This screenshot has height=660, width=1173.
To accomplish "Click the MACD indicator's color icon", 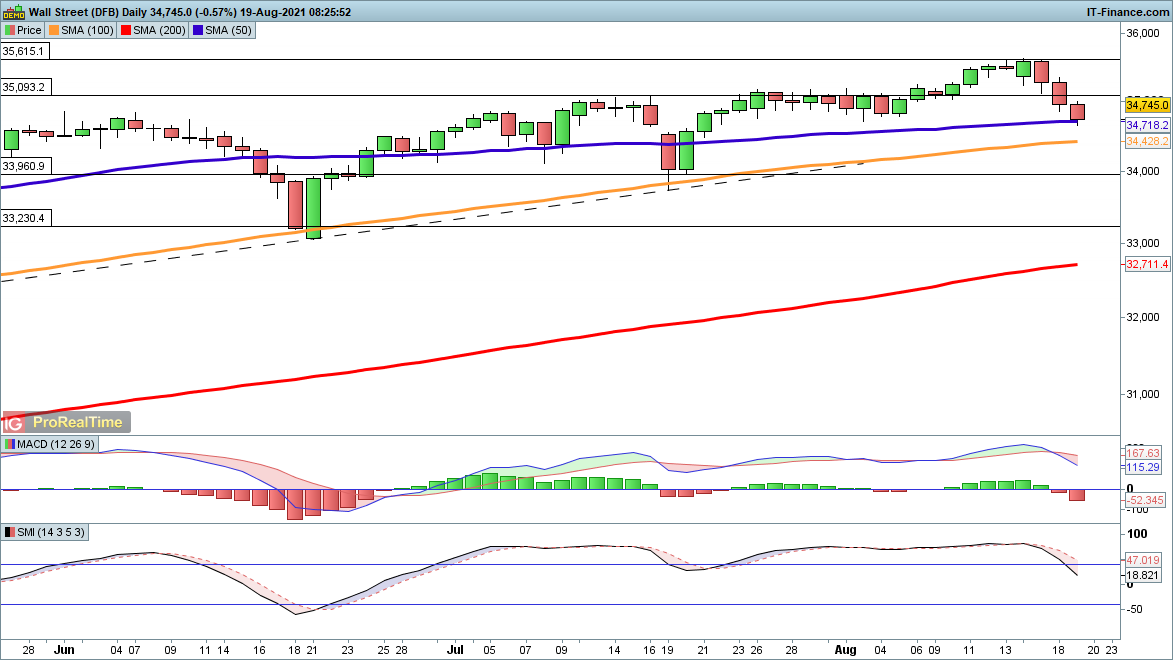I will [x=10, y=444].
